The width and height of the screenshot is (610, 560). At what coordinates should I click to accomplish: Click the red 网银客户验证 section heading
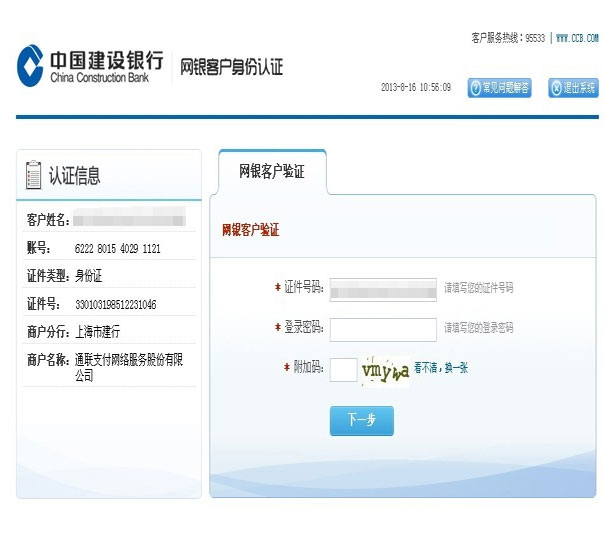click(x=251, y=230)
